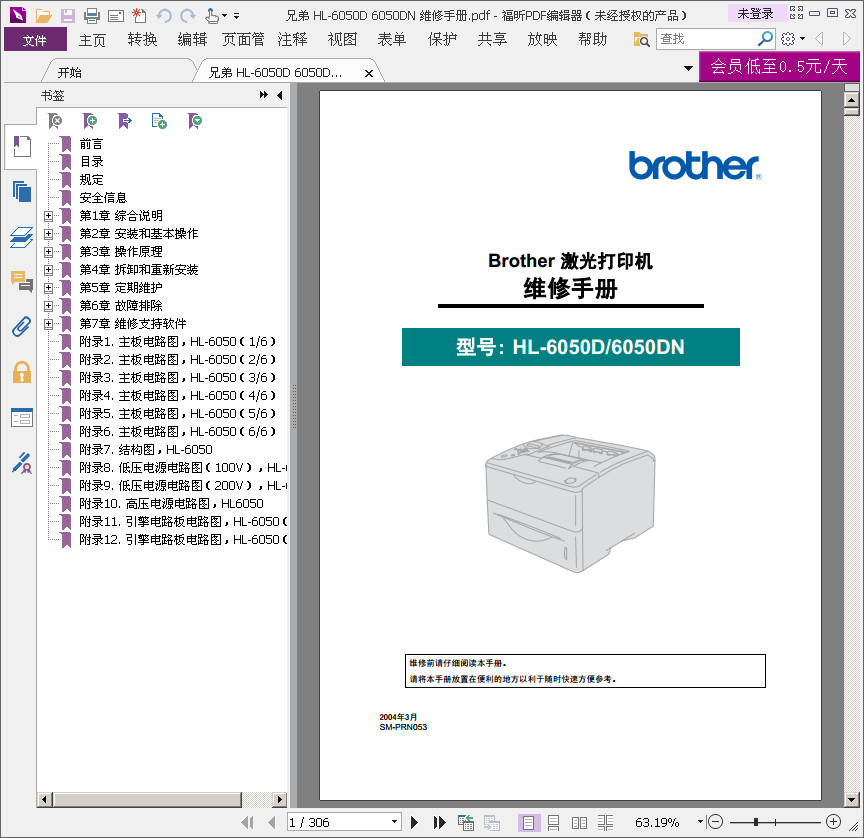Go to the next page arrow
This screenshot has height=838, width=864.
414,823
